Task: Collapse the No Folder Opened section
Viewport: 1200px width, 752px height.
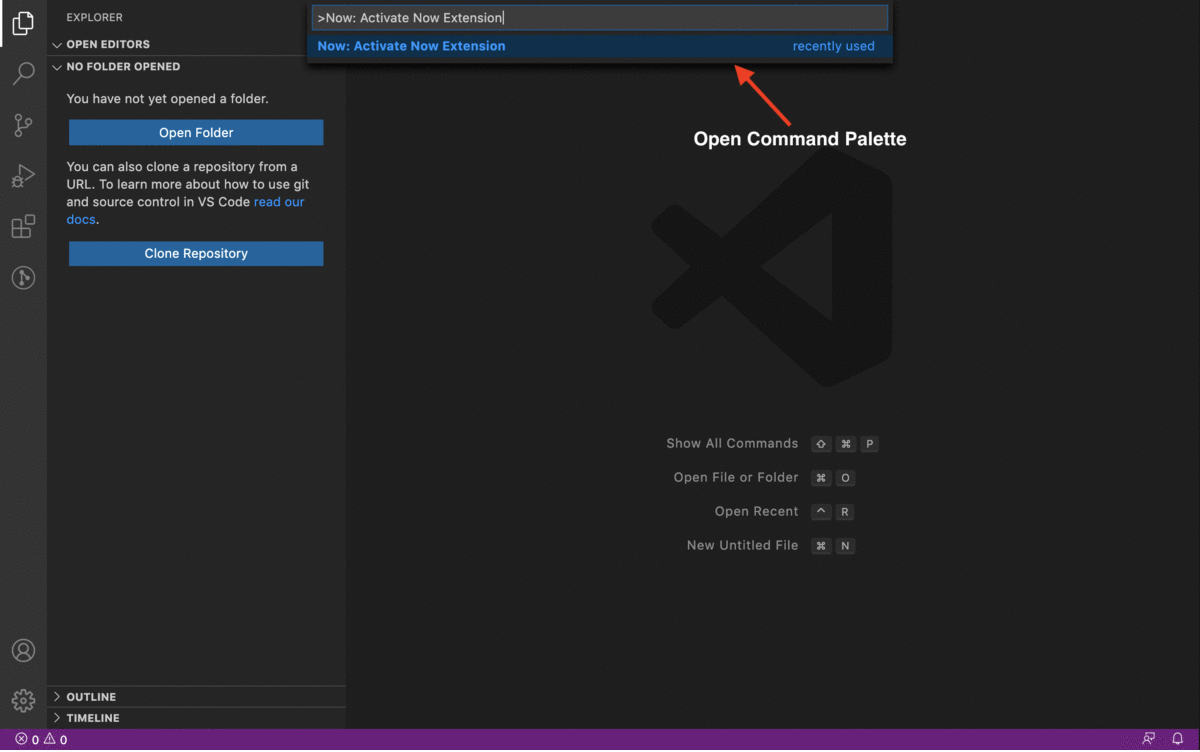Action: pos(196,66)
